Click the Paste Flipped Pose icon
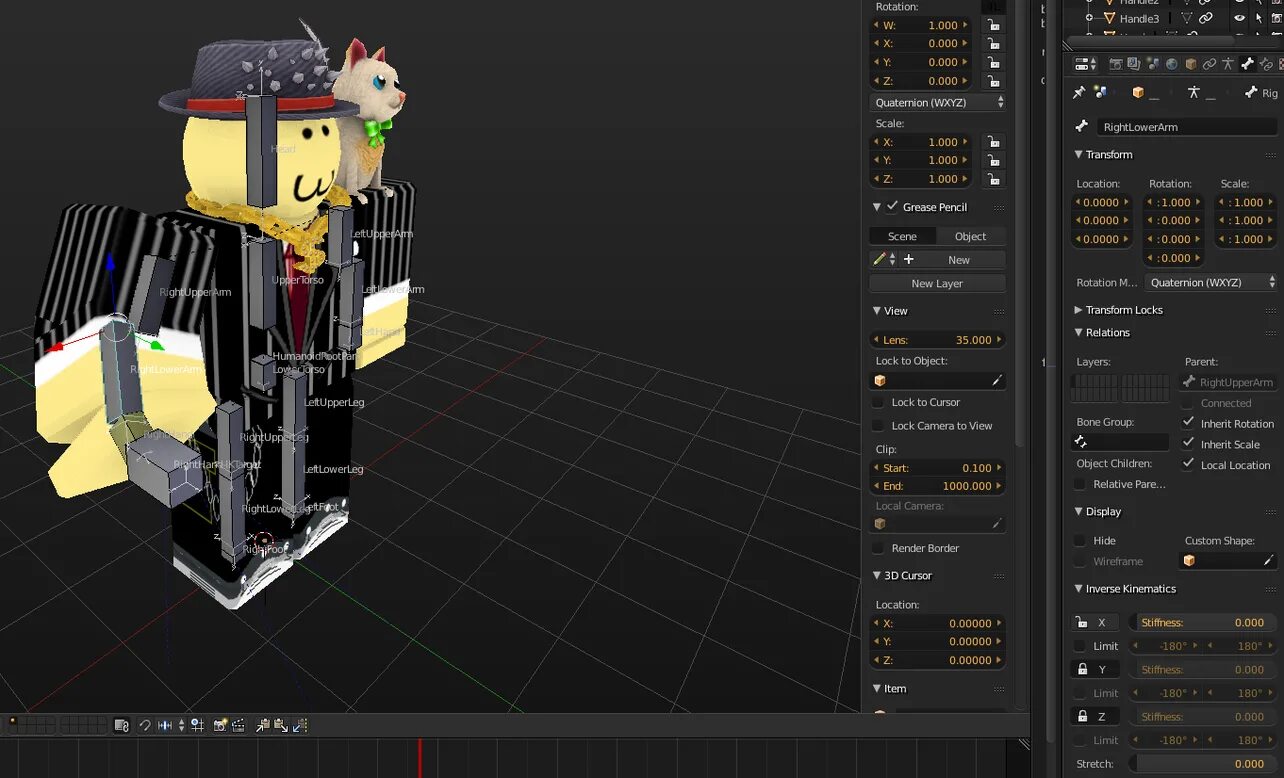 point(300,725)
